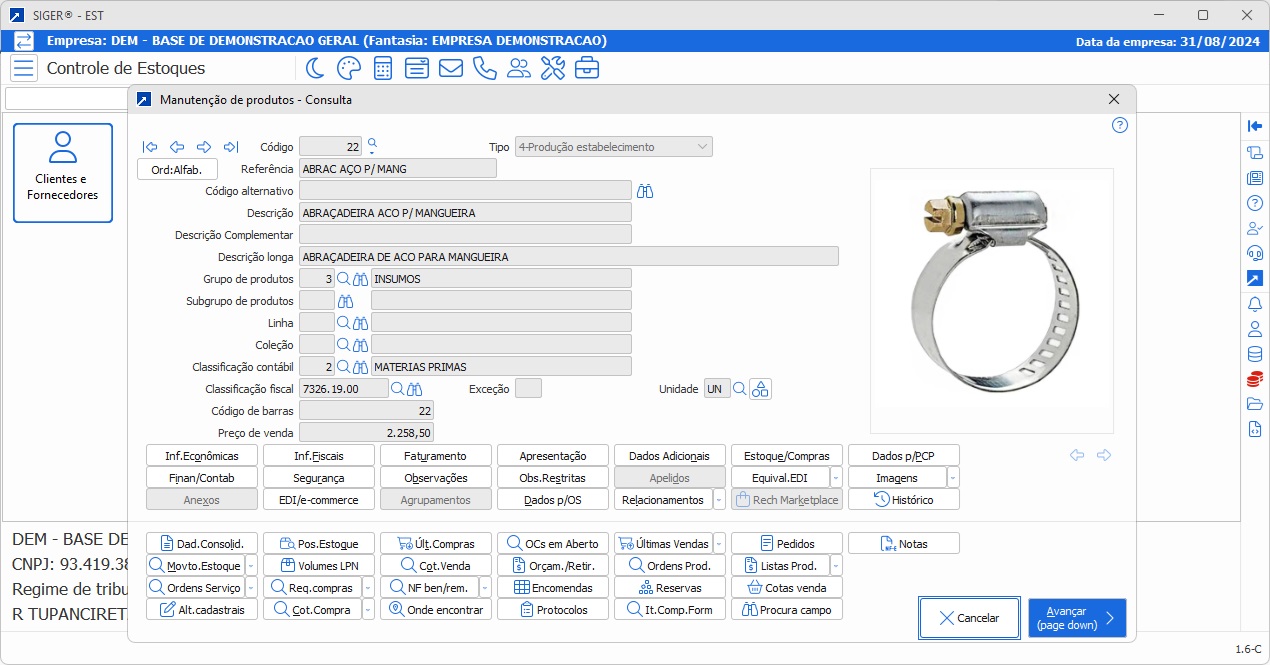Open the Inf.Econômicas section

(202, 456)
